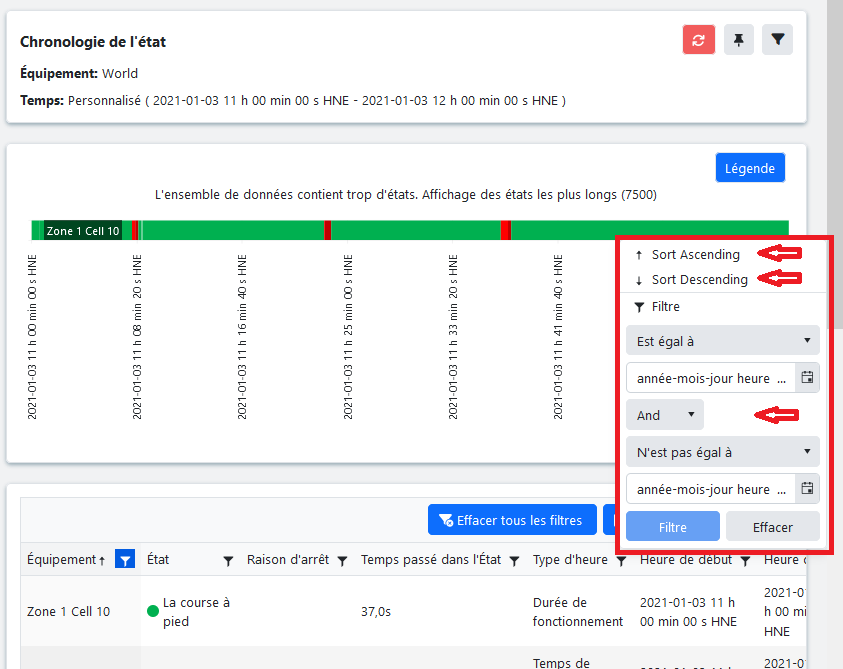843x669 pixels.
Task: Open the second date calendar picker icon
Action: [808, 489]
